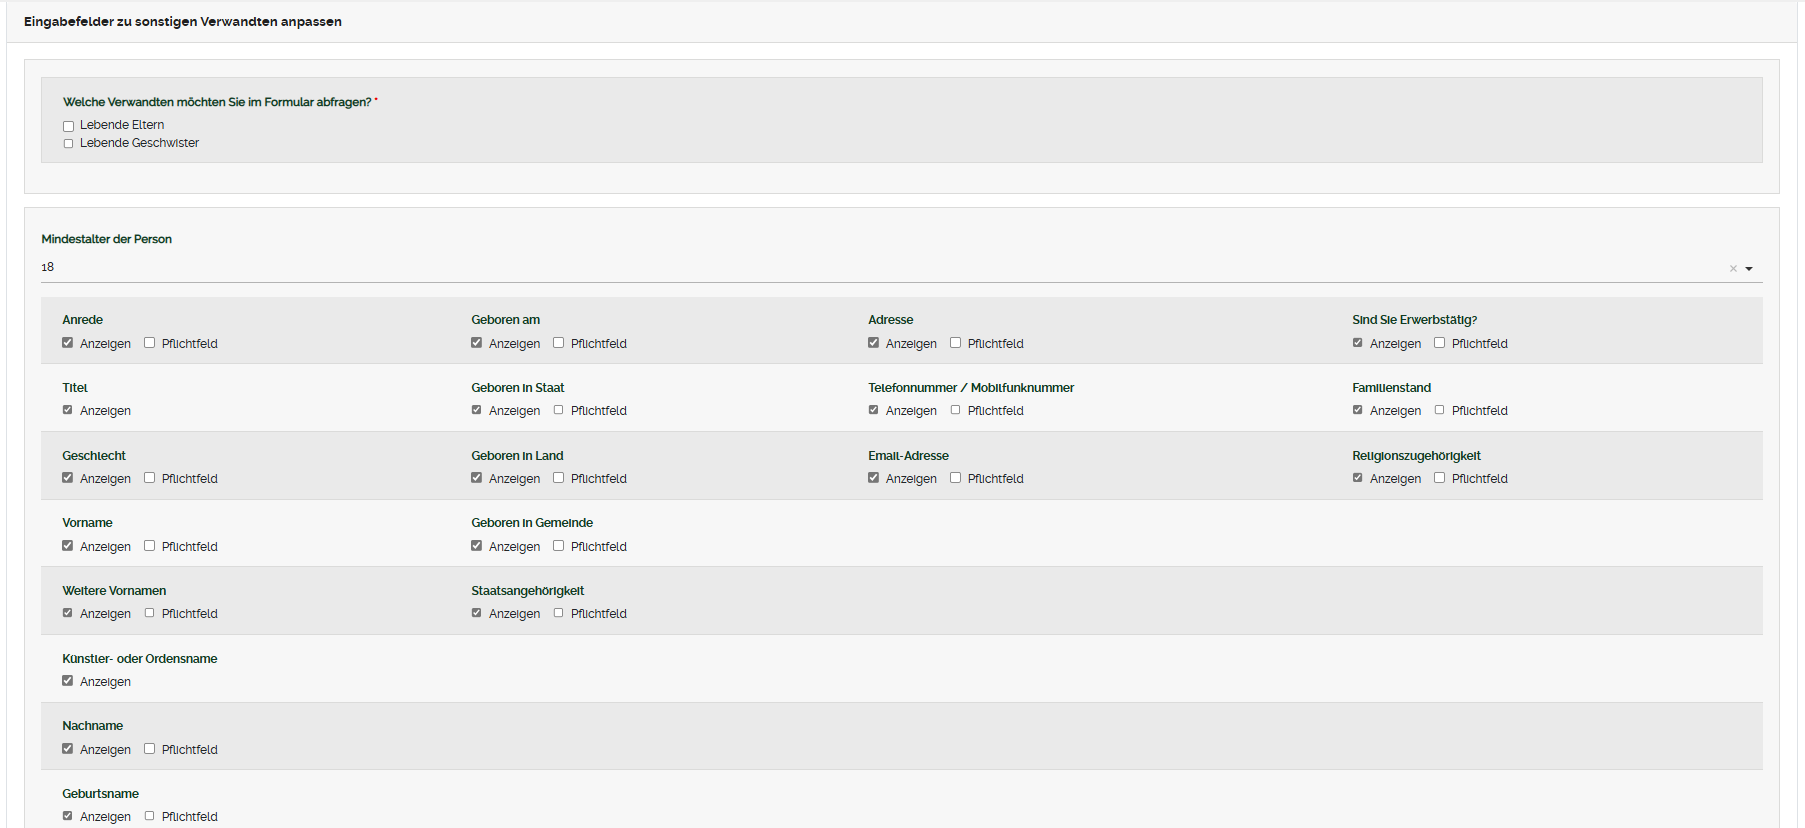Mark Anrede as Pflichtfeld
This screenshot has width=1805, height=828.
[x=150, y=343]
